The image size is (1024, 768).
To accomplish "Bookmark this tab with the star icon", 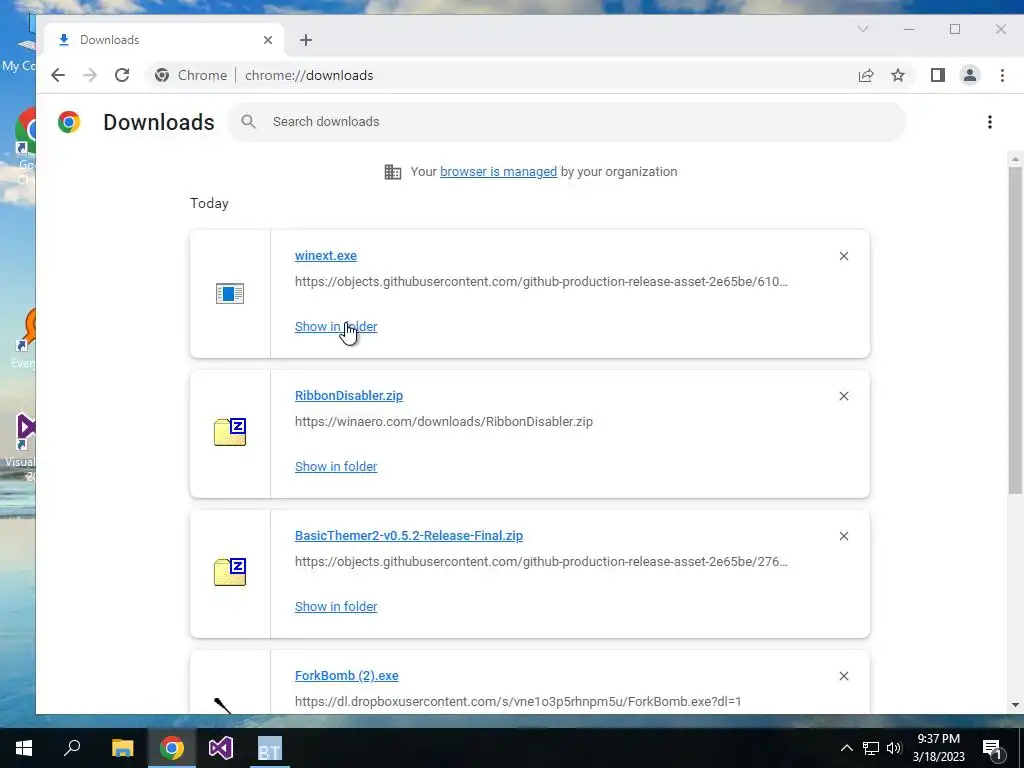I will pyautogui.click(x=898, y=75).
